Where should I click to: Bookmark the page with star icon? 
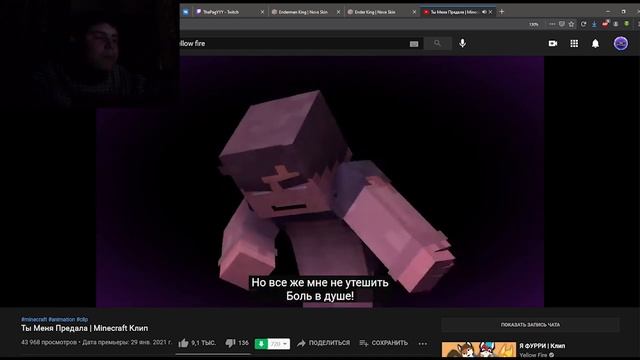coord(571,24)
